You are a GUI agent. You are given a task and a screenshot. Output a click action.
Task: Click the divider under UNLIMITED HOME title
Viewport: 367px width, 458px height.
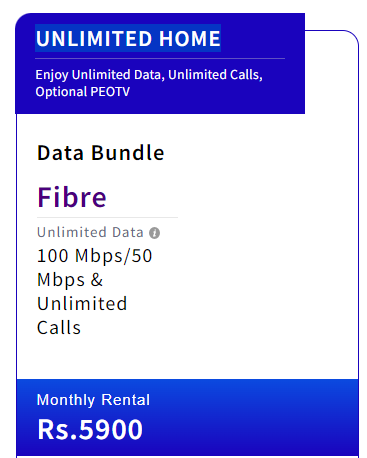point(160,58)
